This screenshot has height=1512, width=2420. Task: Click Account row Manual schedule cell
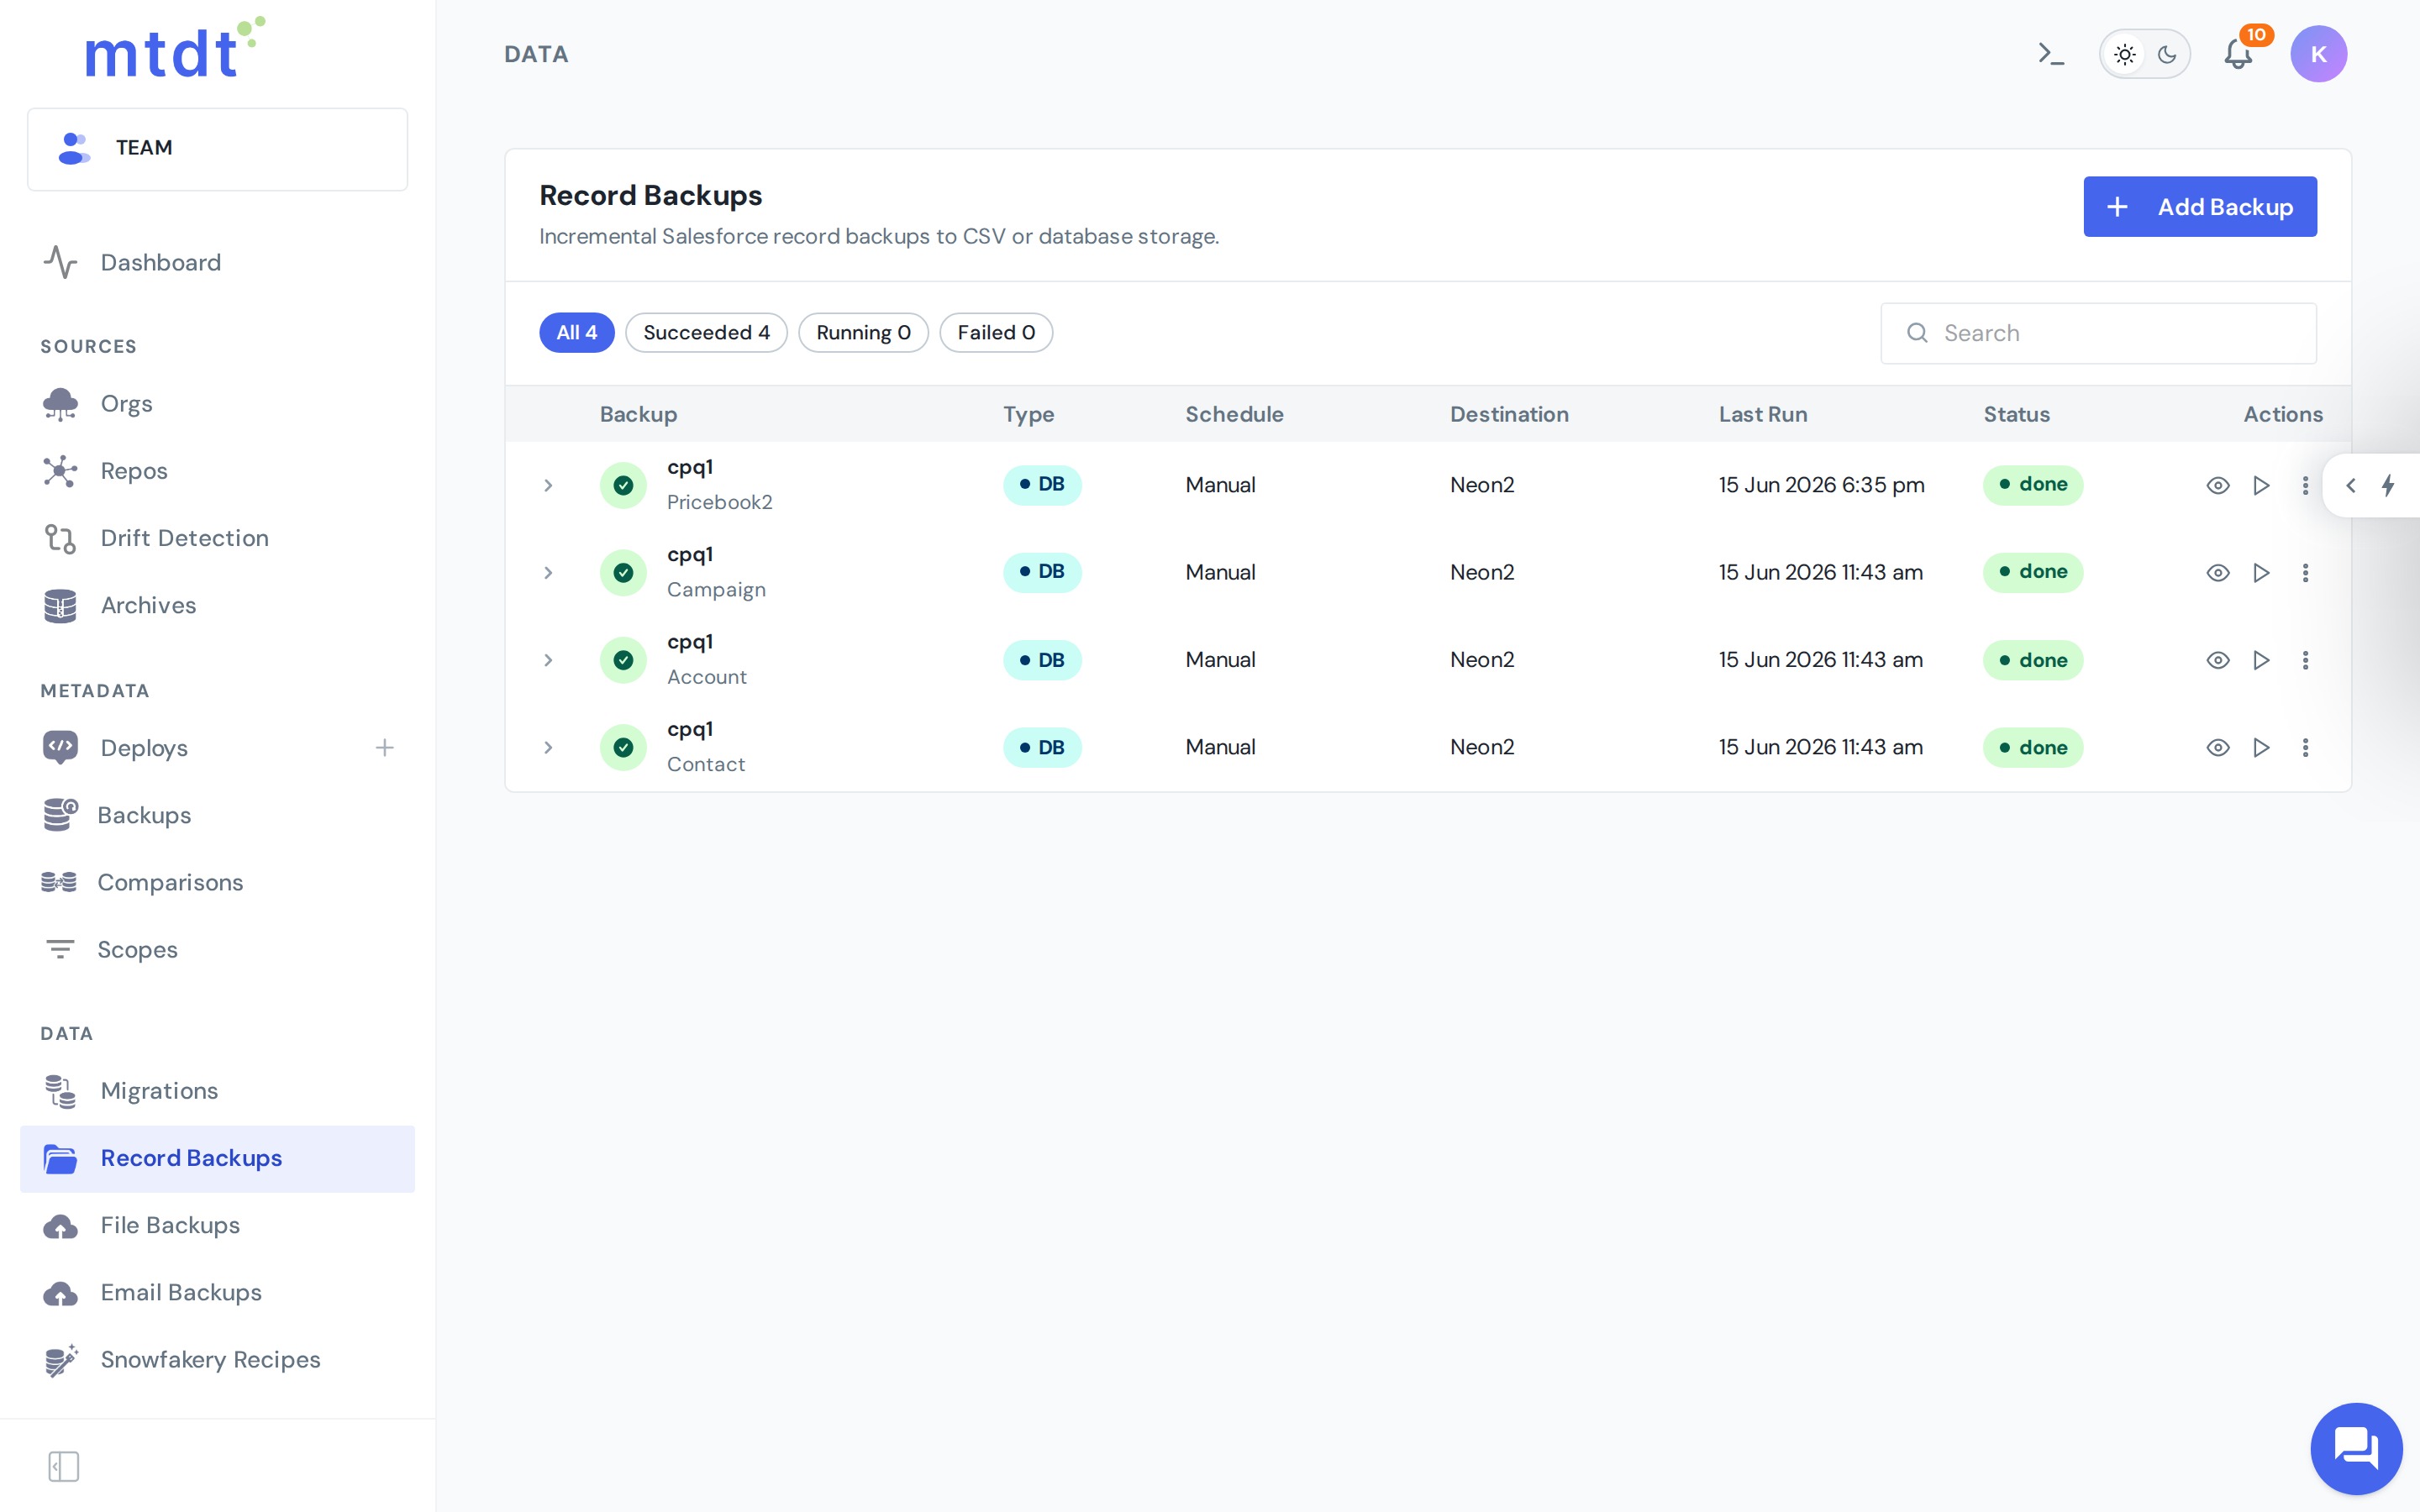(1220, 660)
